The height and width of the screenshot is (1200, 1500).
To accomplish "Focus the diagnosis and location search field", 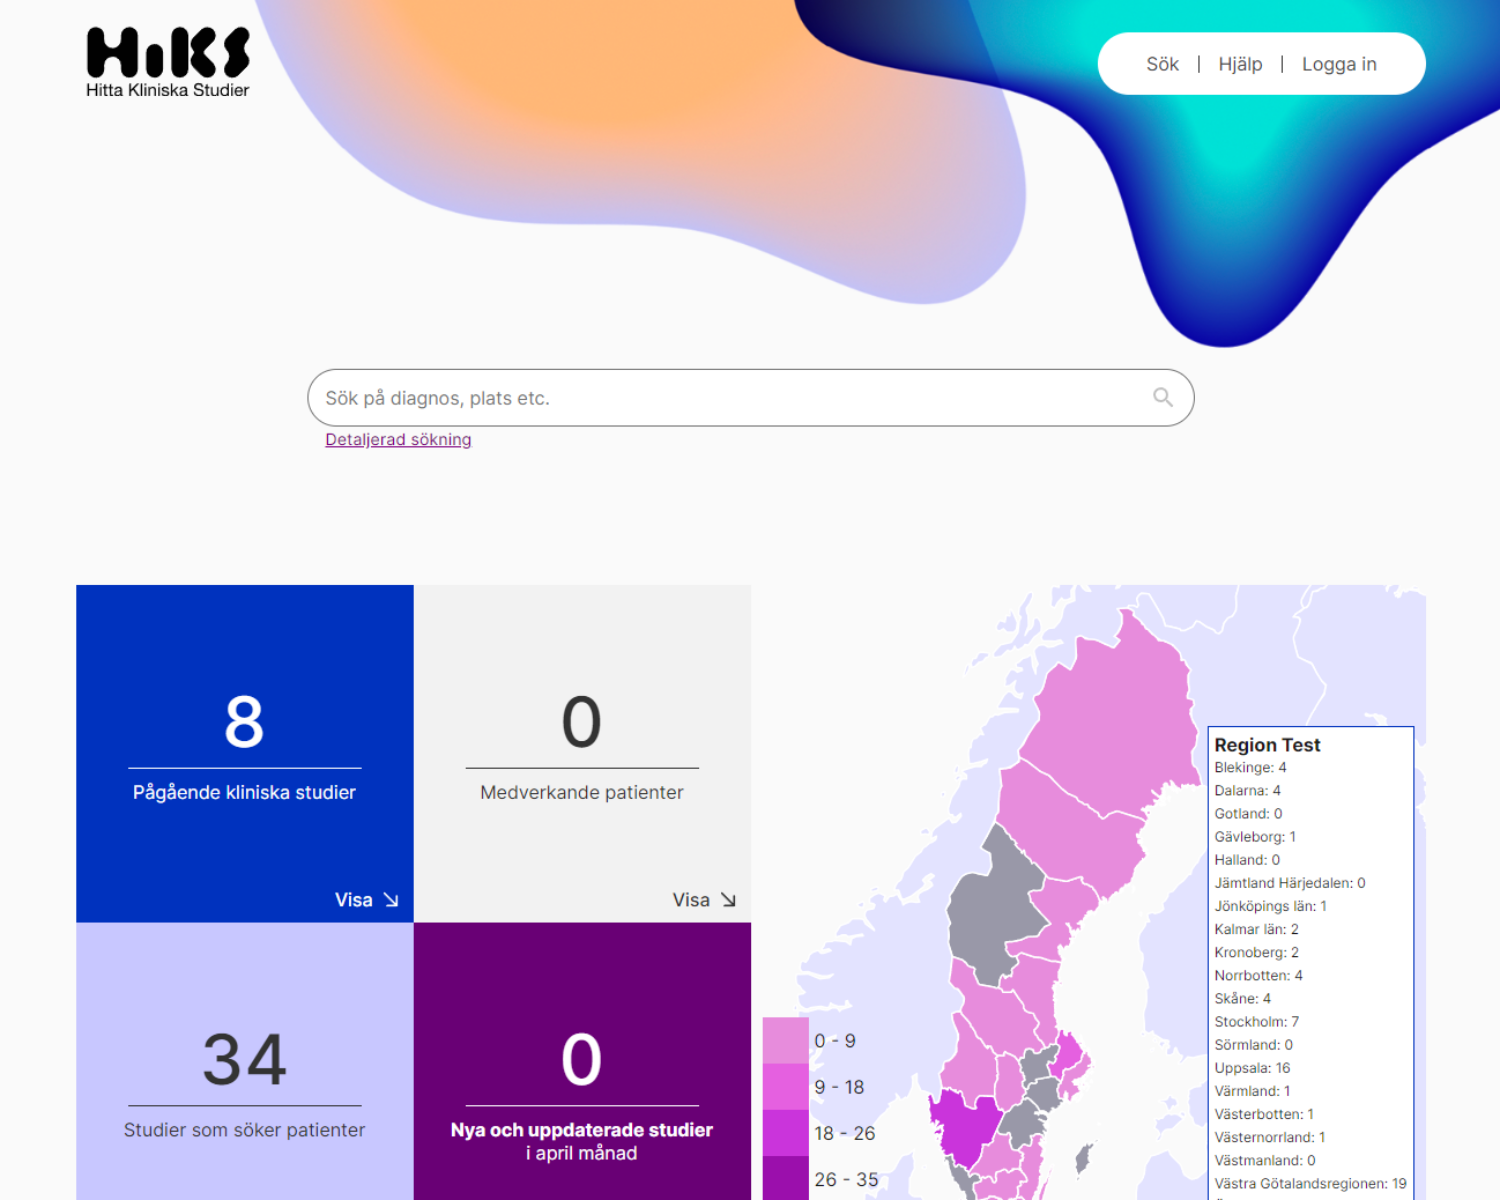I will 730,398.
